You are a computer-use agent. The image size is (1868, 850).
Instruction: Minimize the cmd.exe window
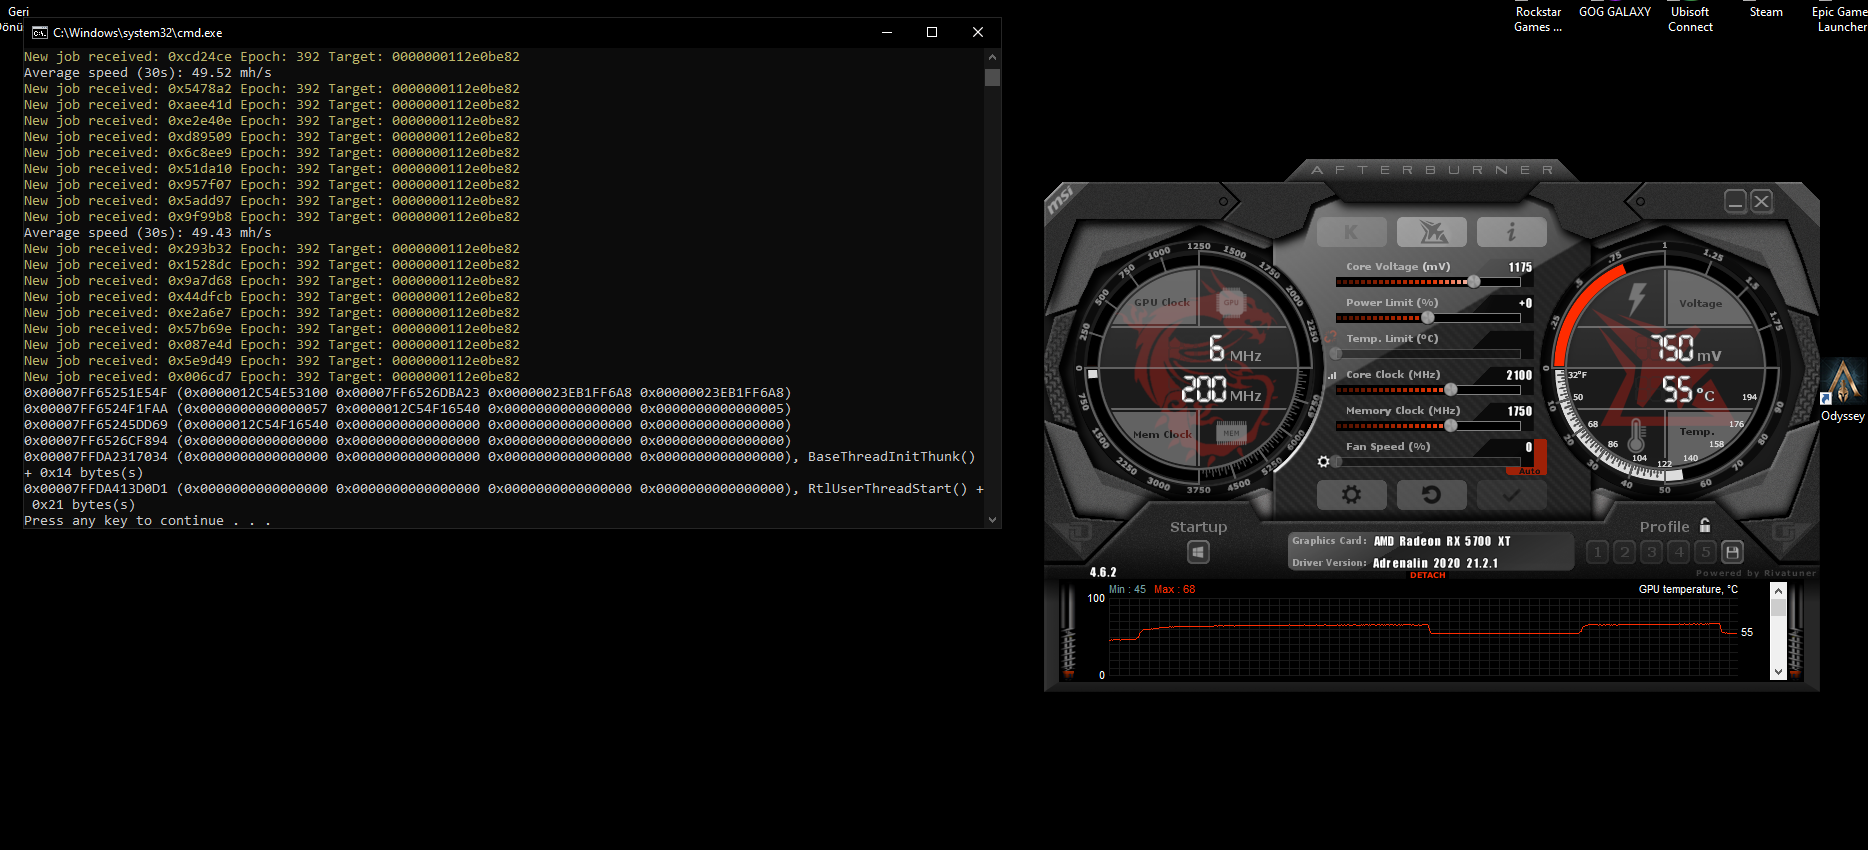click(886, 33)
